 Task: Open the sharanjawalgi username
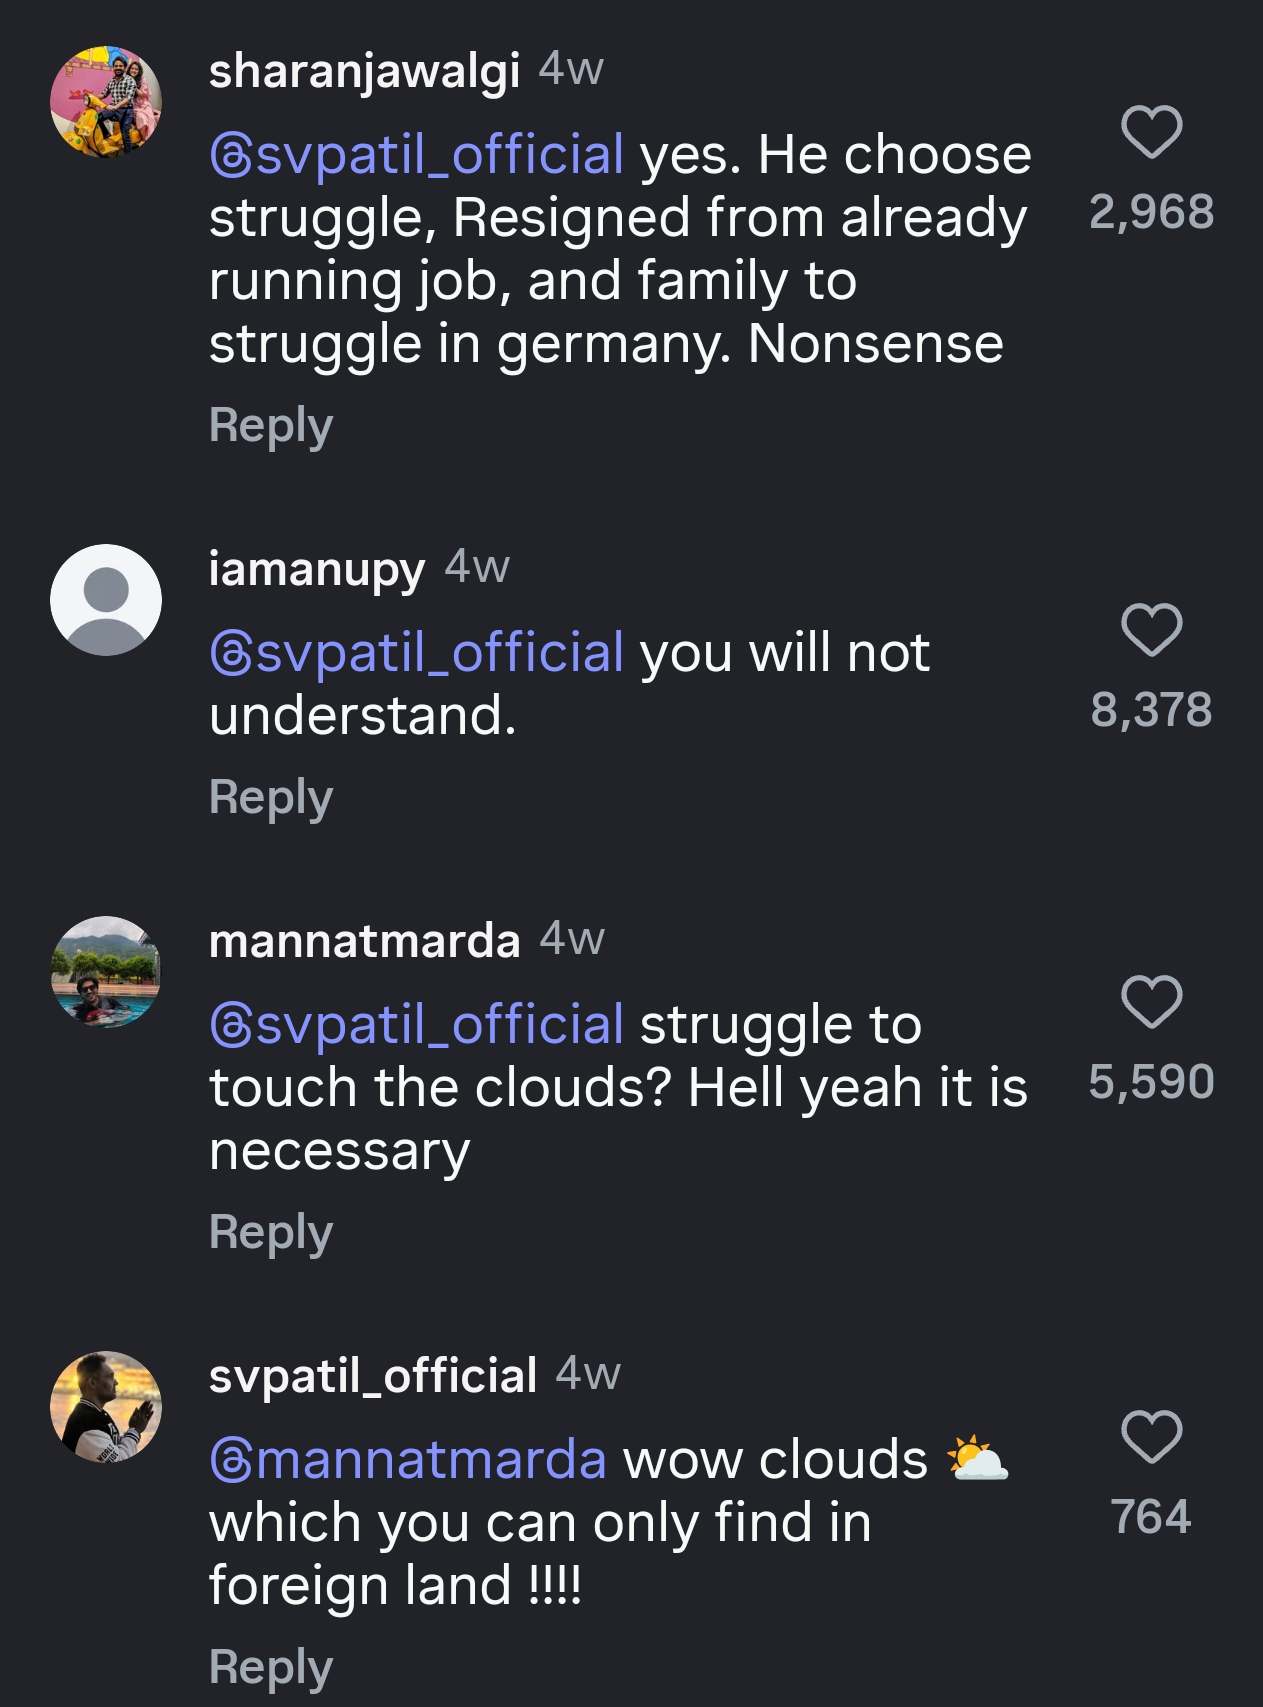(364, 72)
